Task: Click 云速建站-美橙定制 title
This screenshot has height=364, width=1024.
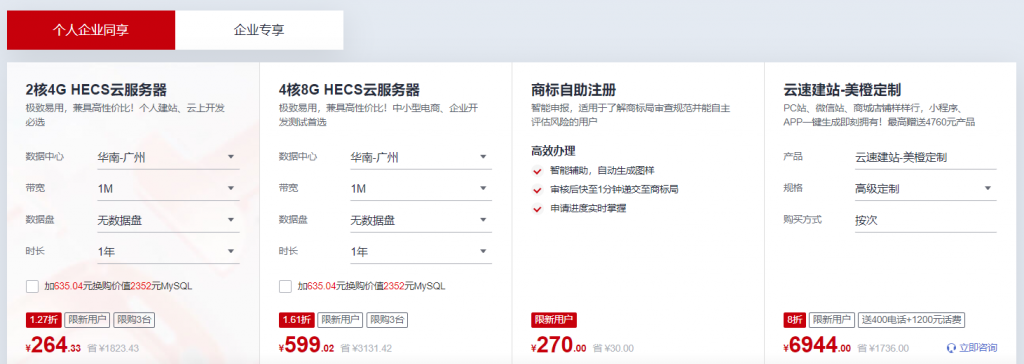Action: (x=842, y=90)
